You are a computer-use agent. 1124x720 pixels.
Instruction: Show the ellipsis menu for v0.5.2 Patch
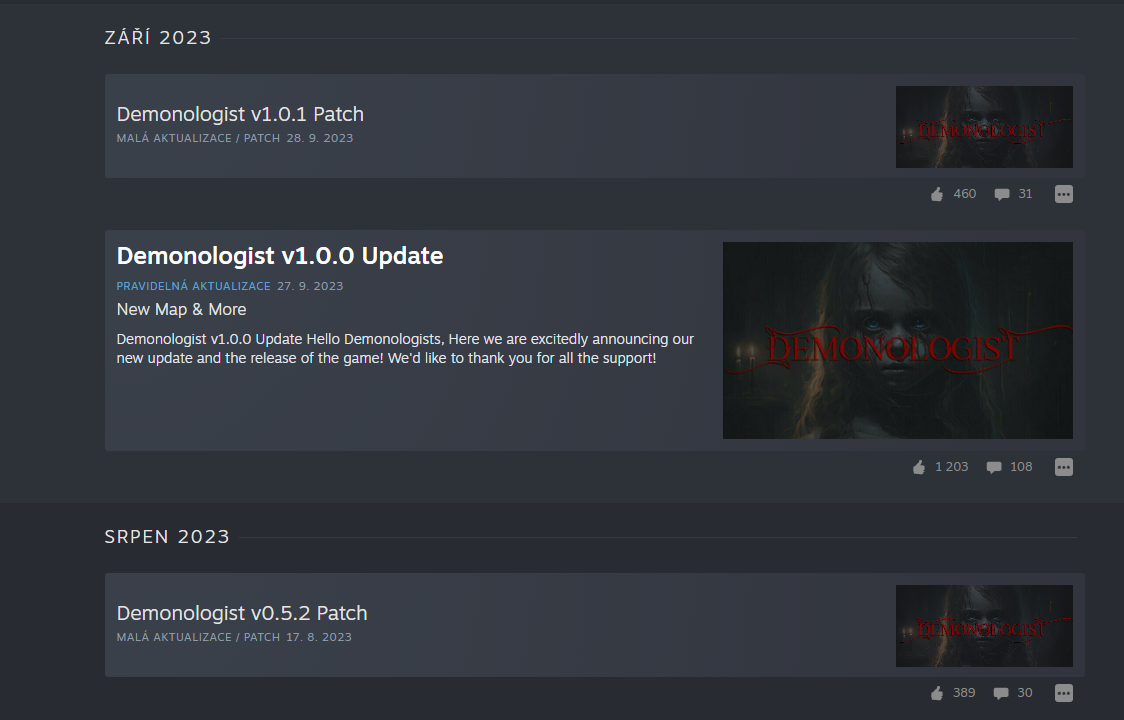tap(1064, 693)
